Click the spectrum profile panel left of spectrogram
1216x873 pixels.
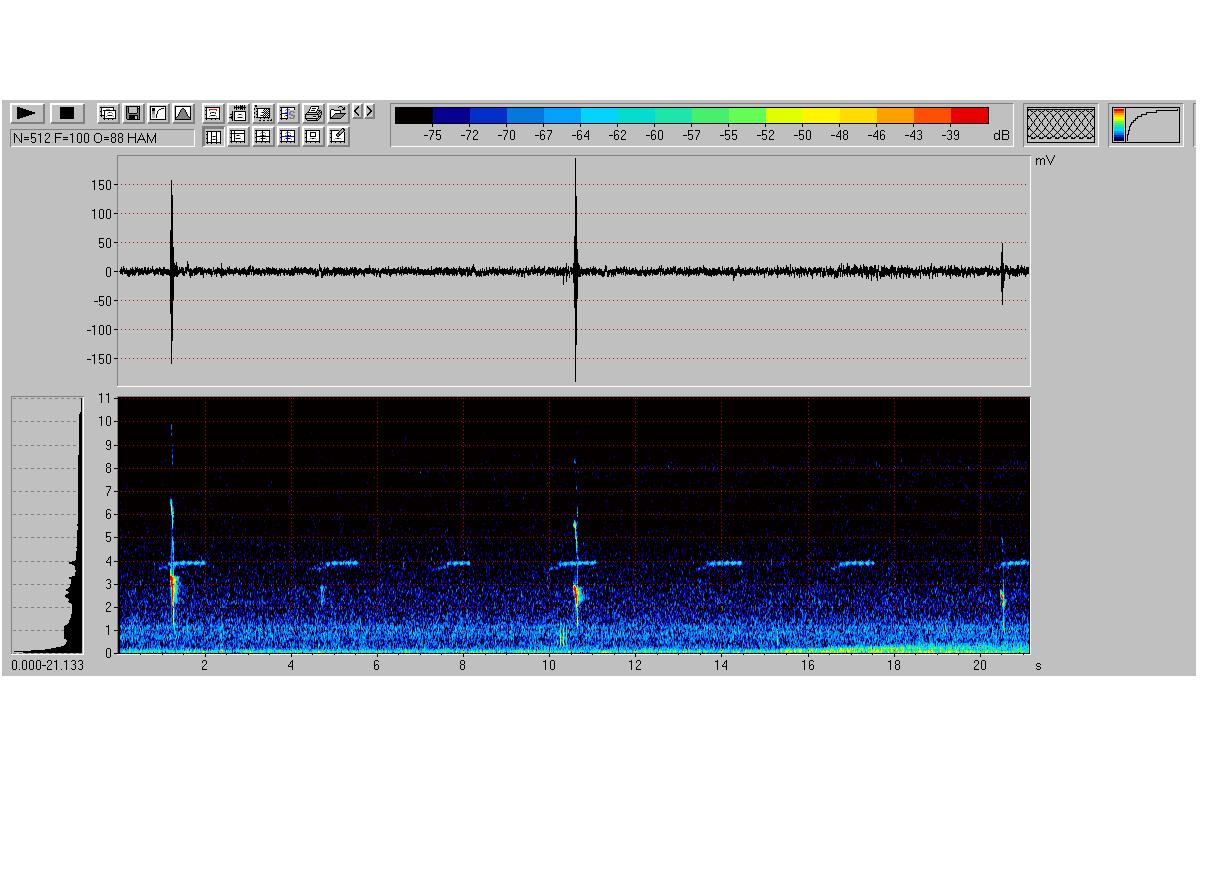click(x=47, y=525)
